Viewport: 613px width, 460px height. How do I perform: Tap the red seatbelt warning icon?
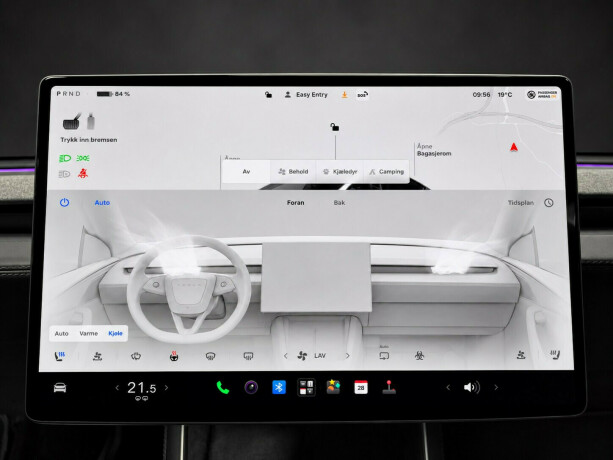82,173
